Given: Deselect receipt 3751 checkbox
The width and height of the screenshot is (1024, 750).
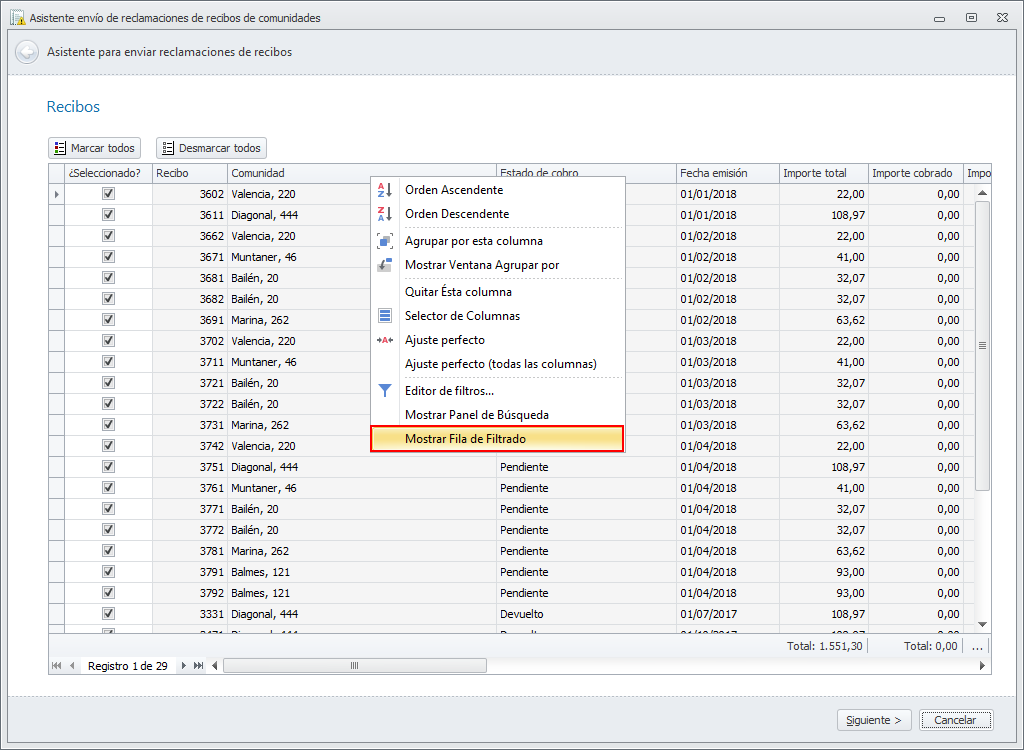Looking at the screenshot, I should [108, 466].
